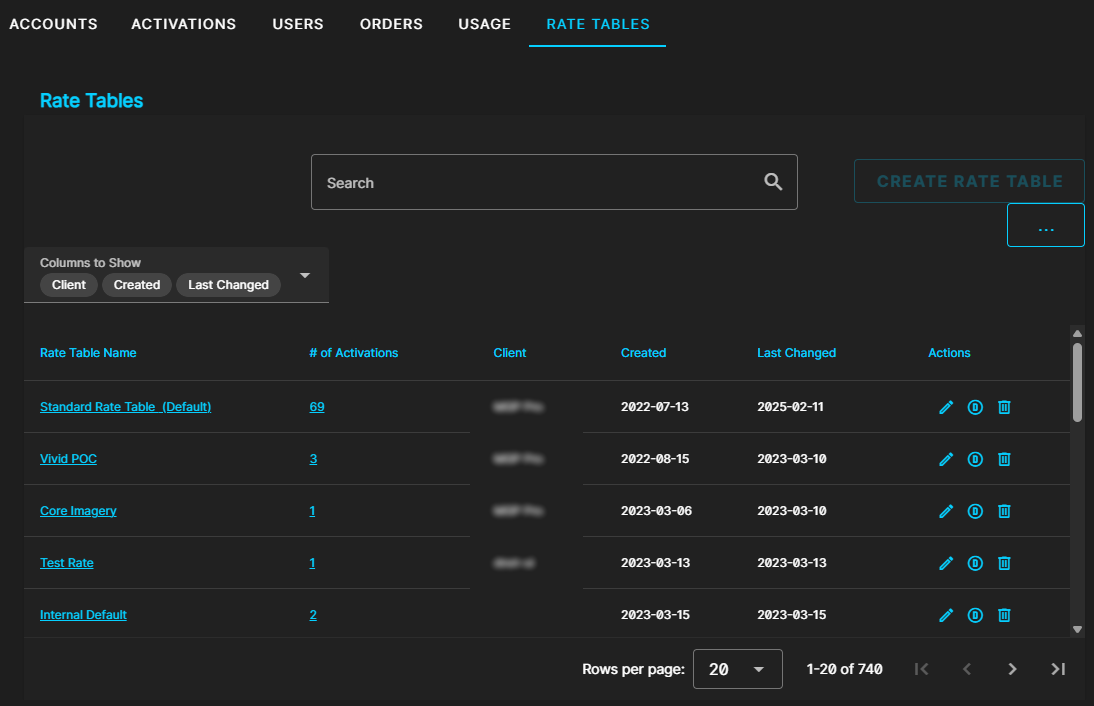Switch to the Activations tab
This screenshot has height=706, width=1094.
coord(184,24)
